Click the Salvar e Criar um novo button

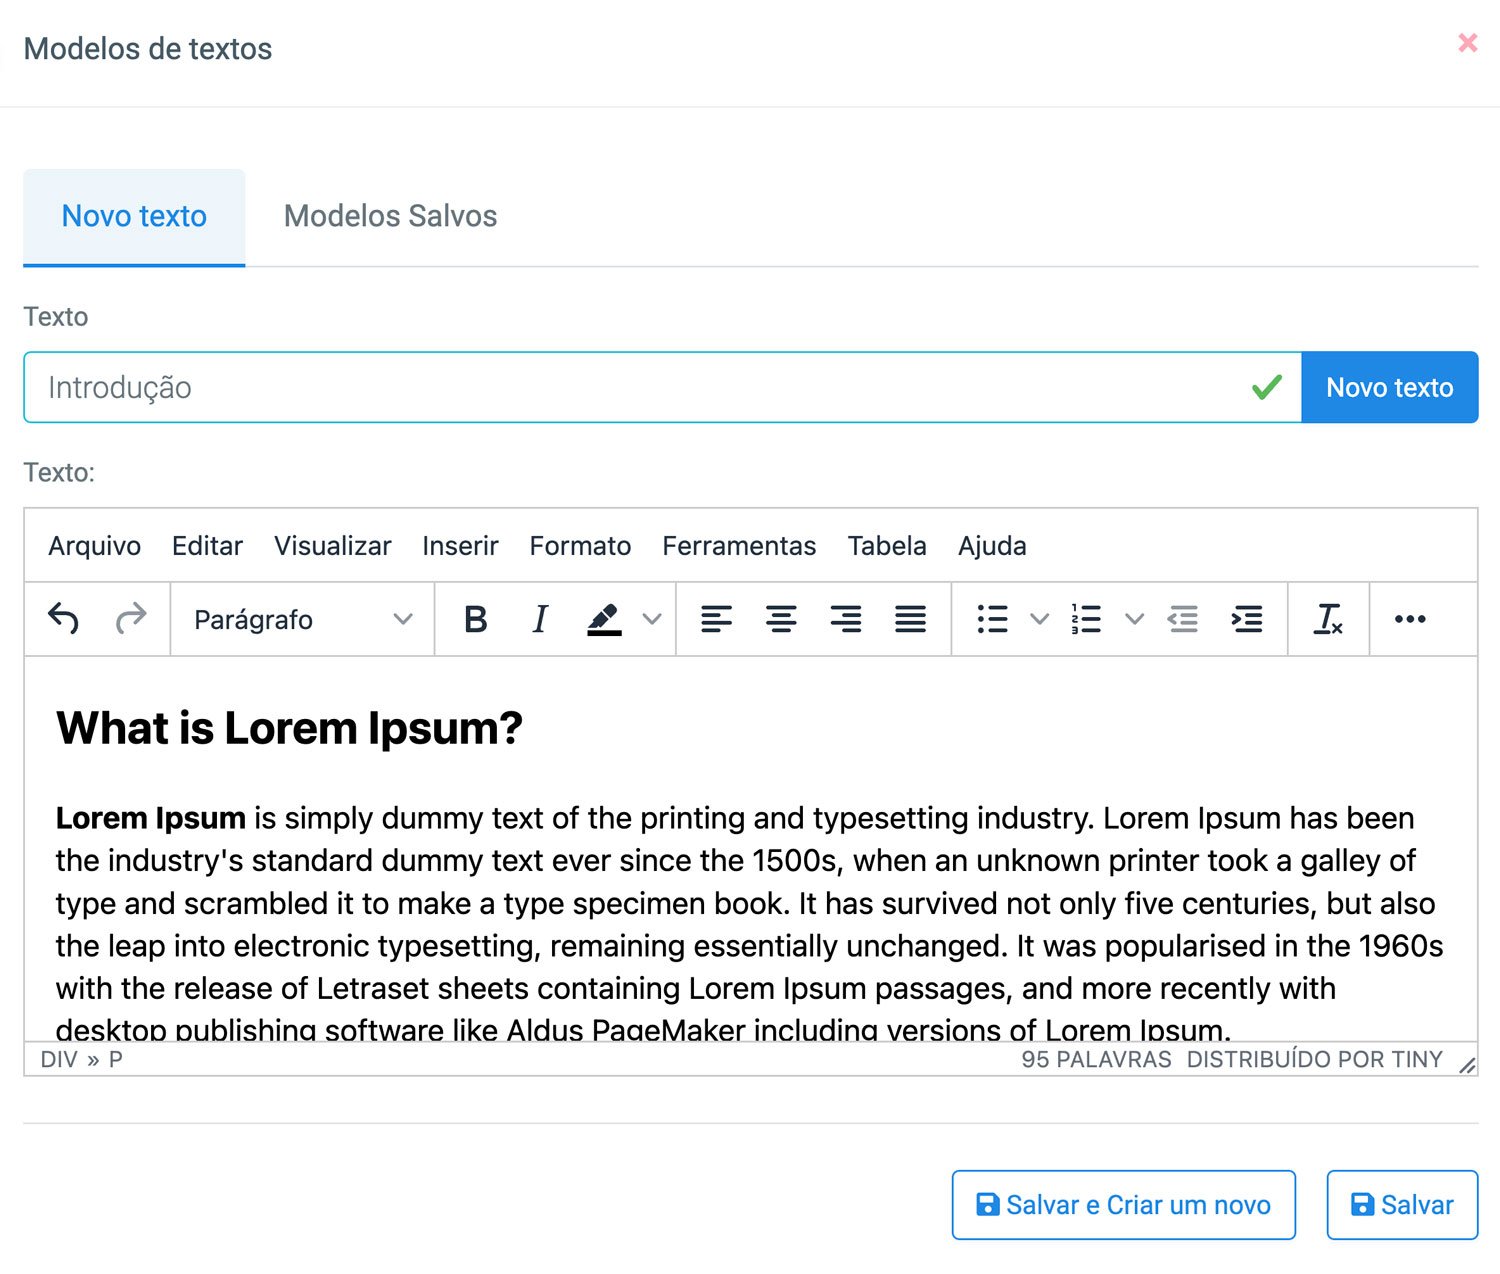point(1124,1205)
